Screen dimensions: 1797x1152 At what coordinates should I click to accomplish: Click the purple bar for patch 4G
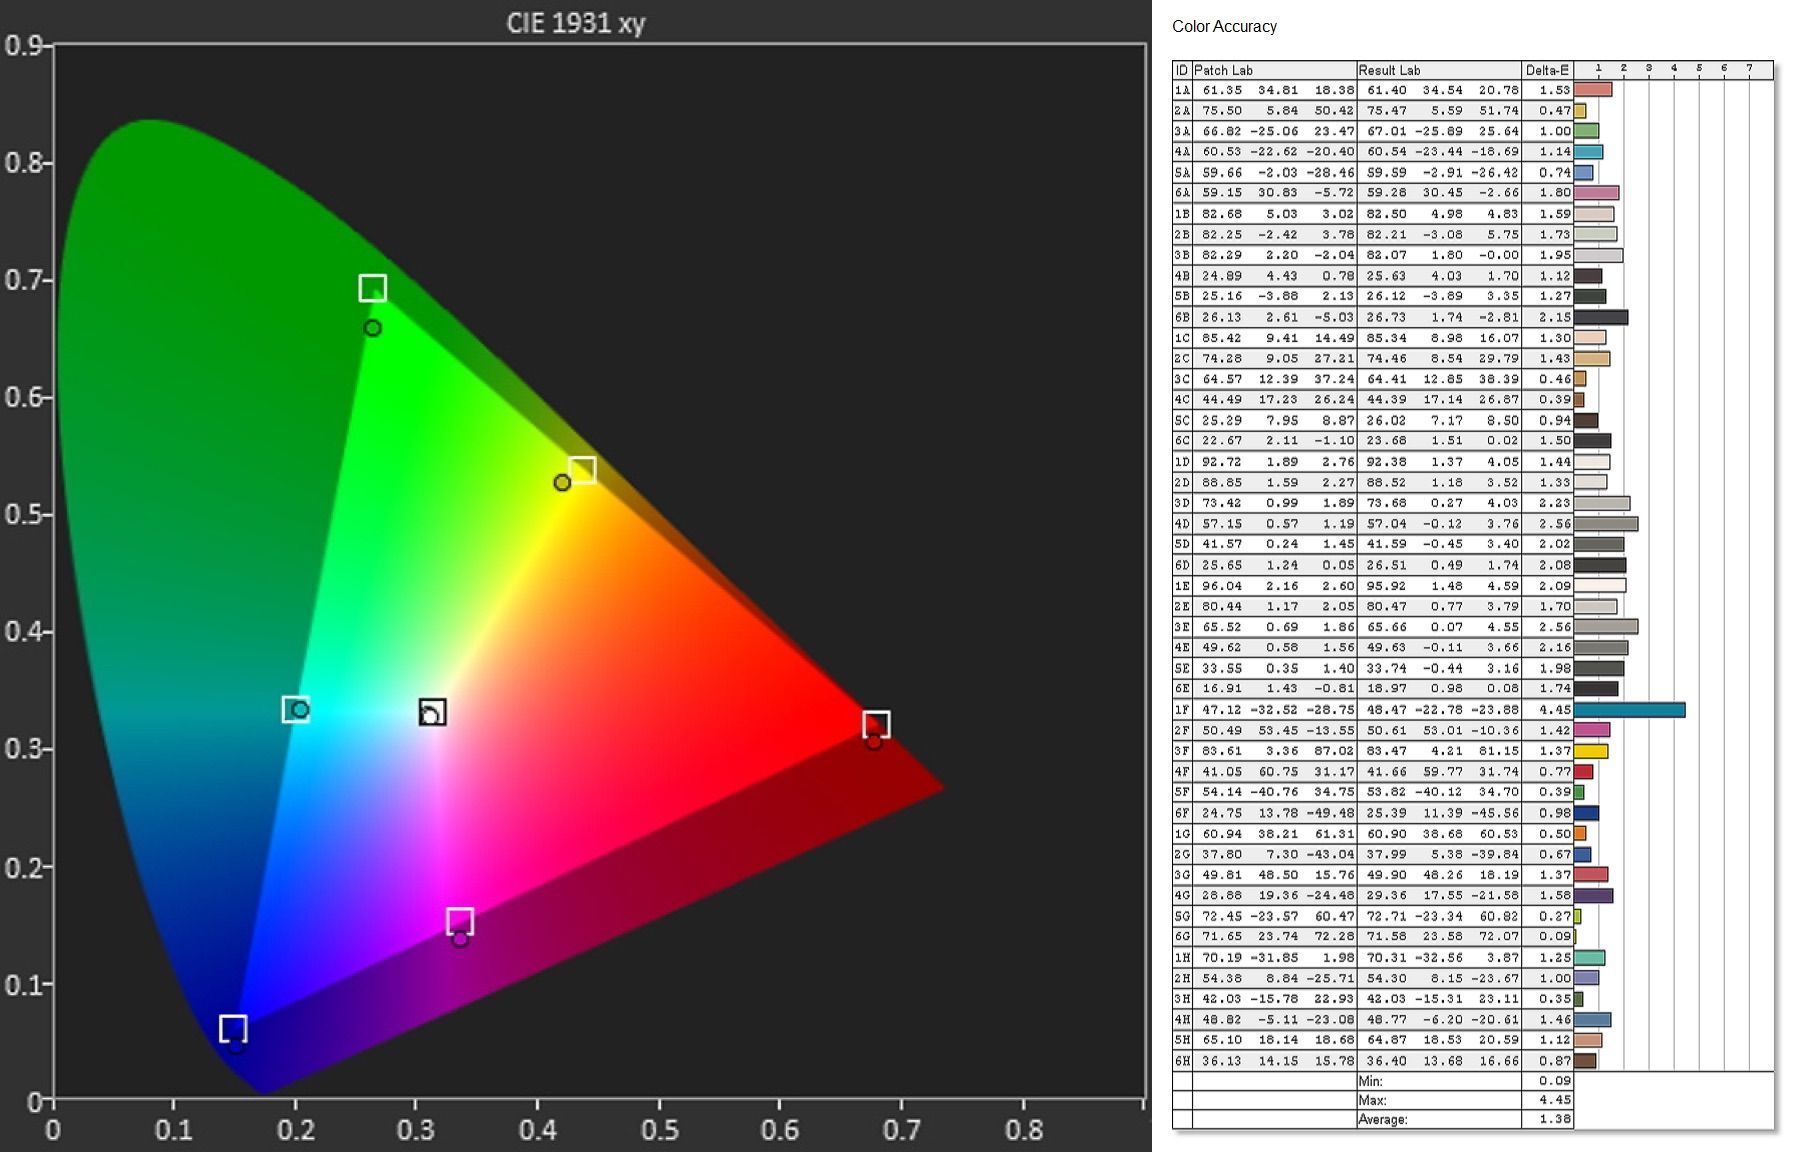(1593, 896)
